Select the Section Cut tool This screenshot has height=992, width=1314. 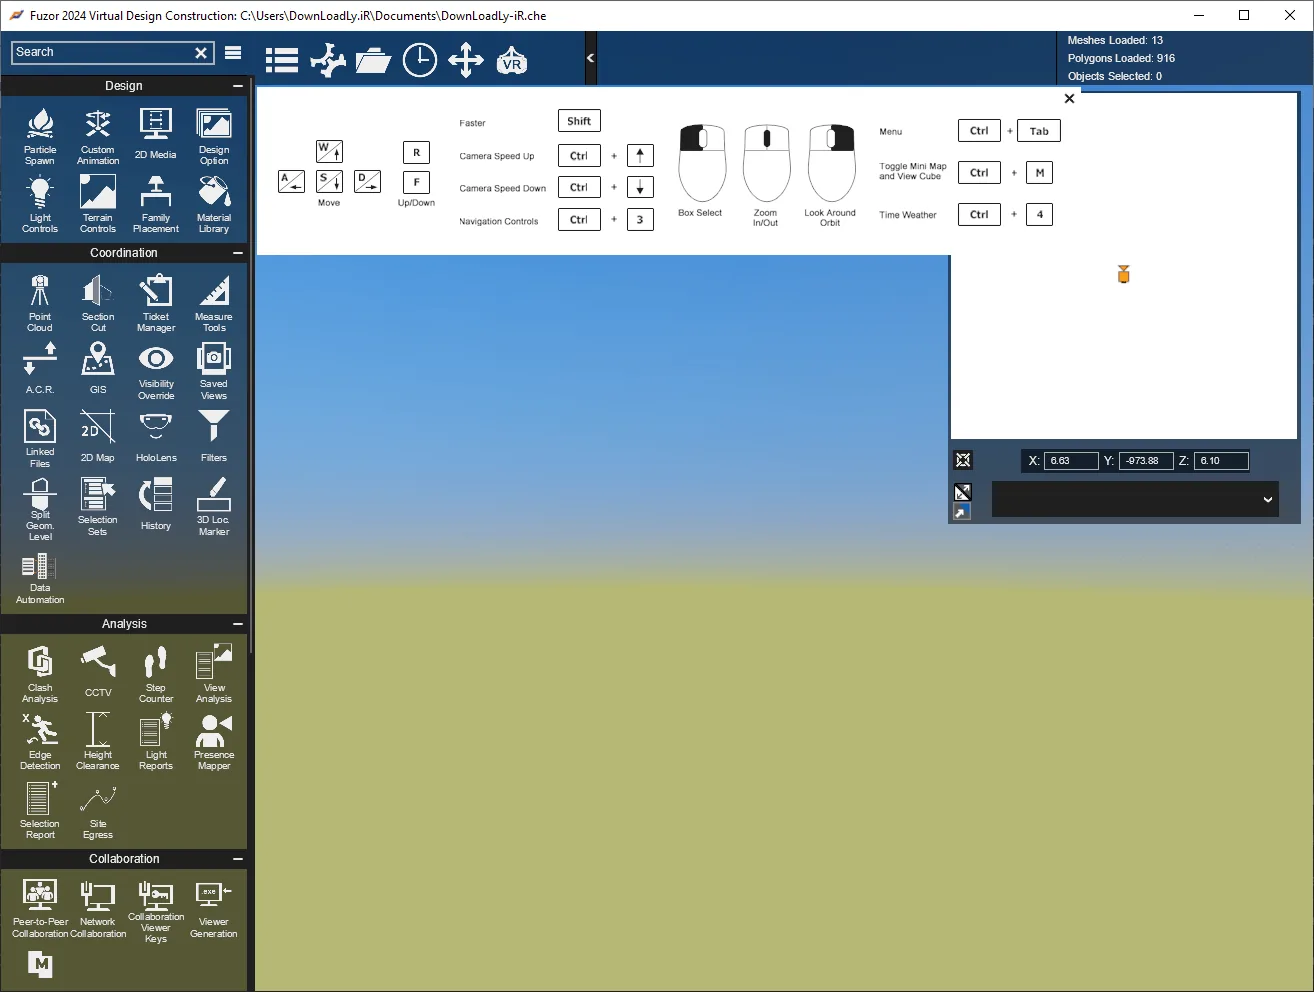click(x=98, y=303)
